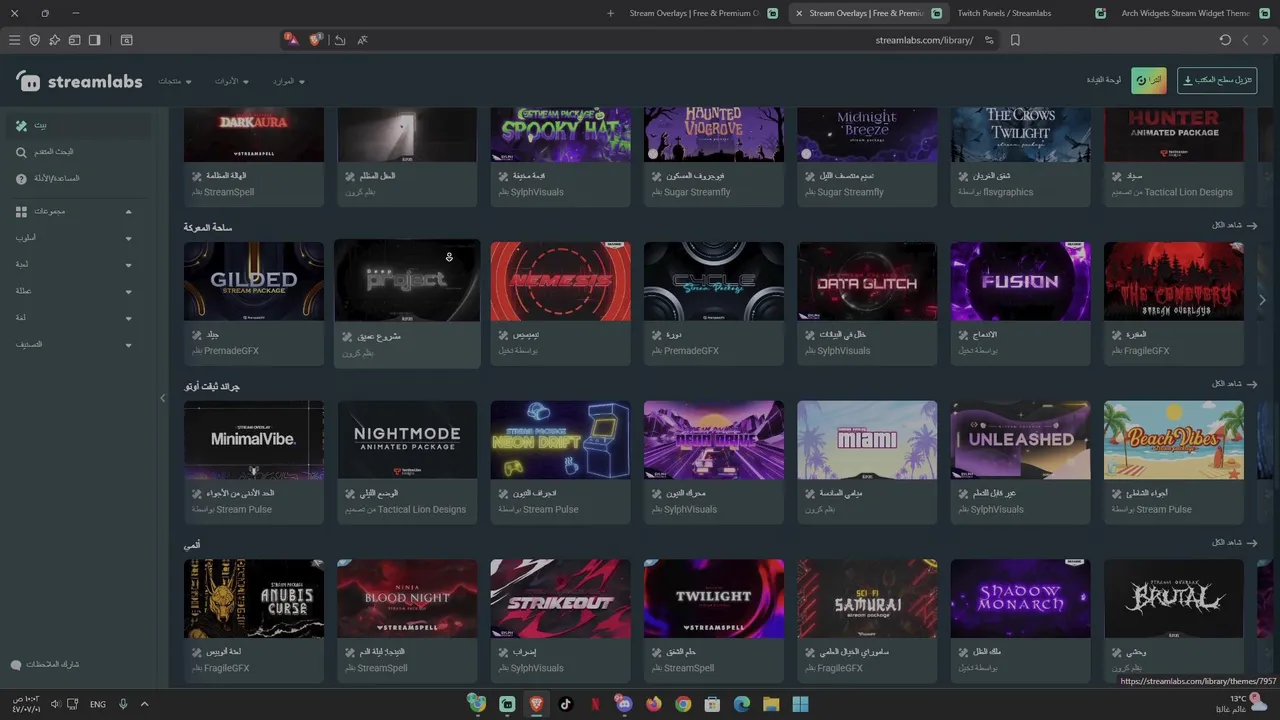Toggle the browser sidebar panel icon
Screen dimensions: 1280x720
[x=94, y=40]
